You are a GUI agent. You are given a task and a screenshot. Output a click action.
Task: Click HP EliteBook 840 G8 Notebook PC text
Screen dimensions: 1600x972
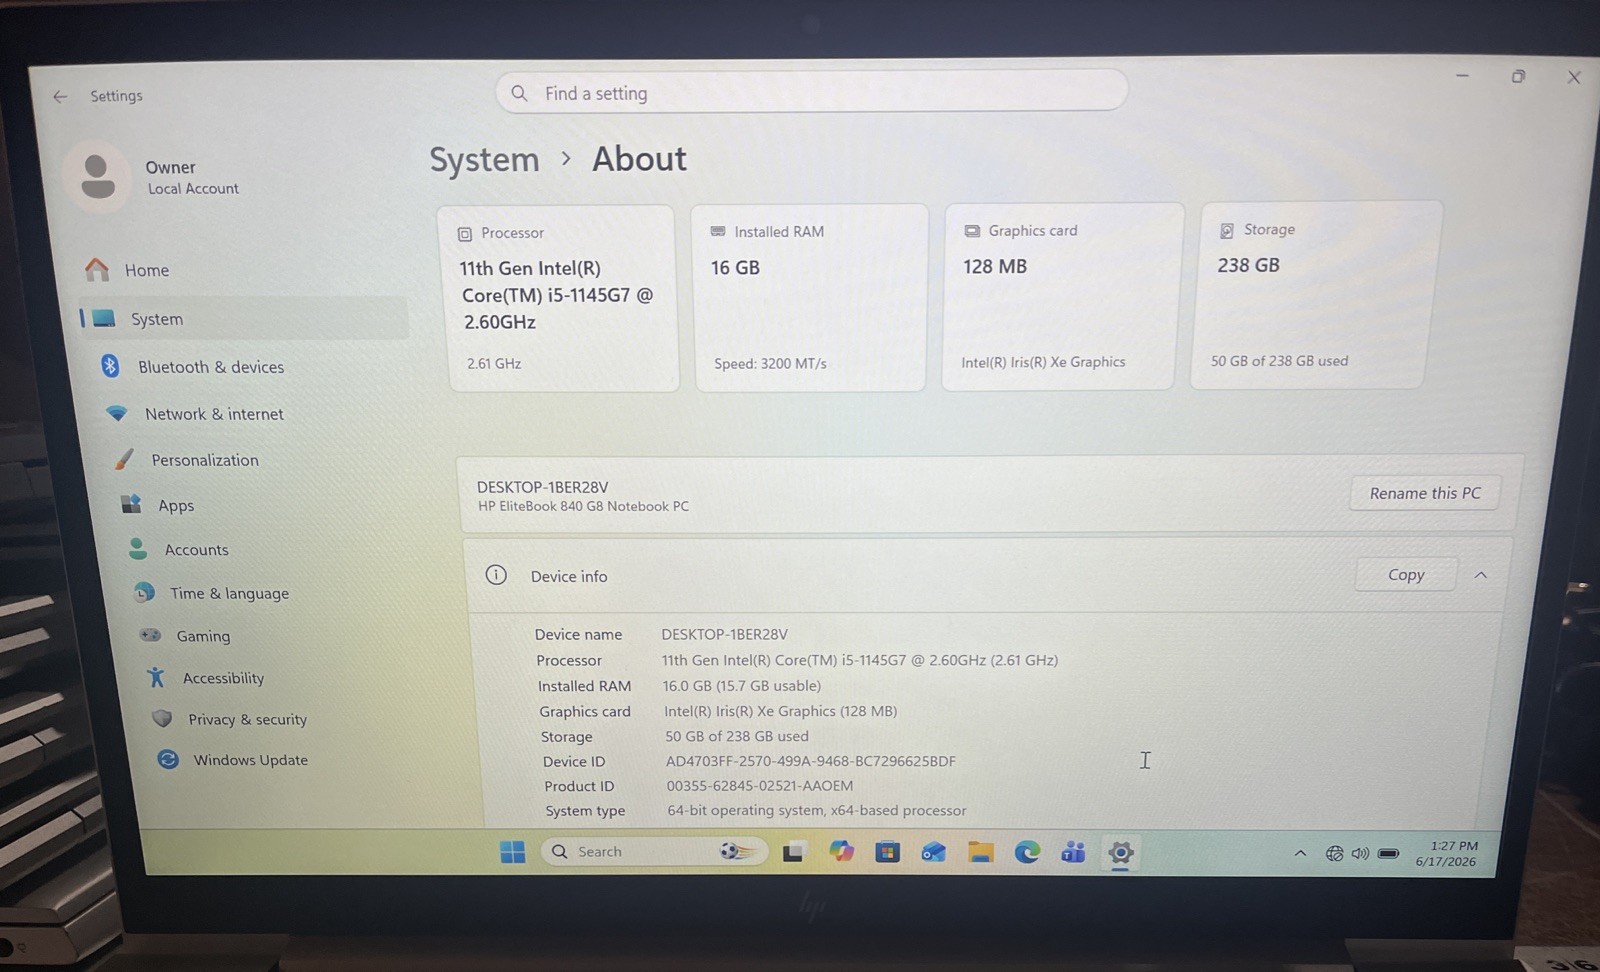[583, 507]
